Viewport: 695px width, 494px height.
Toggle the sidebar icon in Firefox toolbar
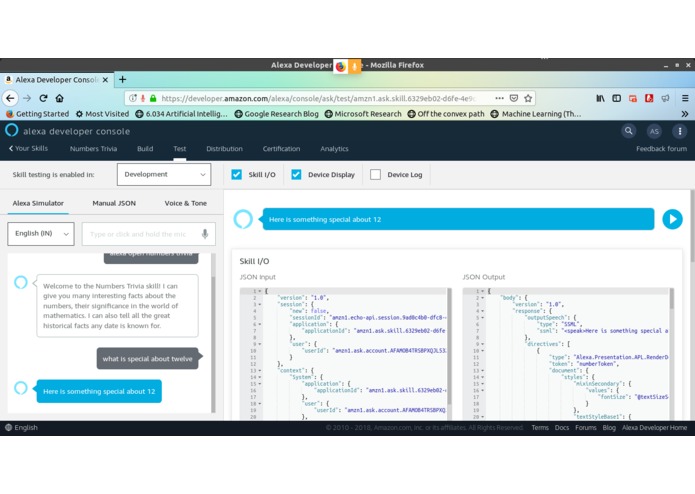617,98
